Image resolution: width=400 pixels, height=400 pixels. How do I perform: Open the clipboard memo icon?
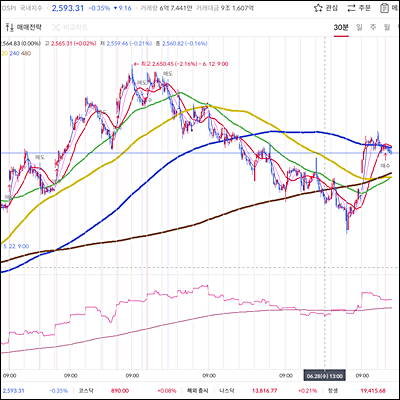click(x=385, y=8)
